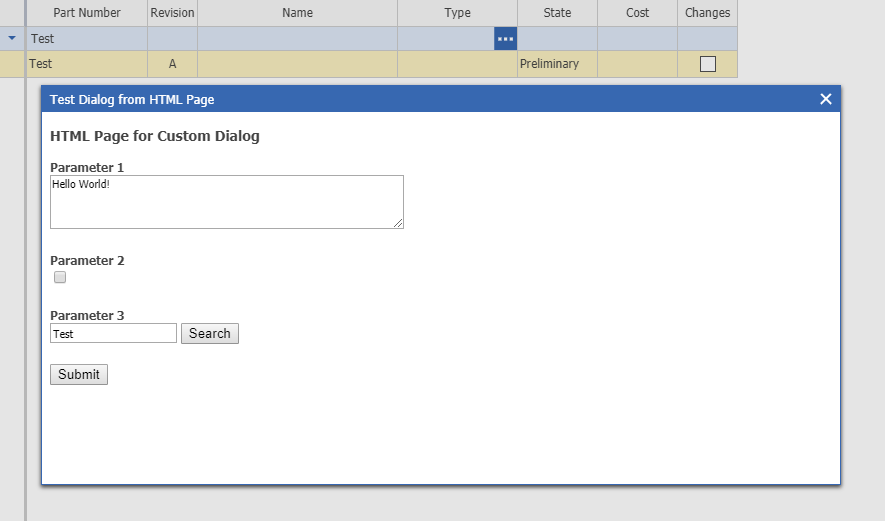Screen dimensions: 885x521
Task: Click the Name filter cell in the search row
Action: point(297,39)
